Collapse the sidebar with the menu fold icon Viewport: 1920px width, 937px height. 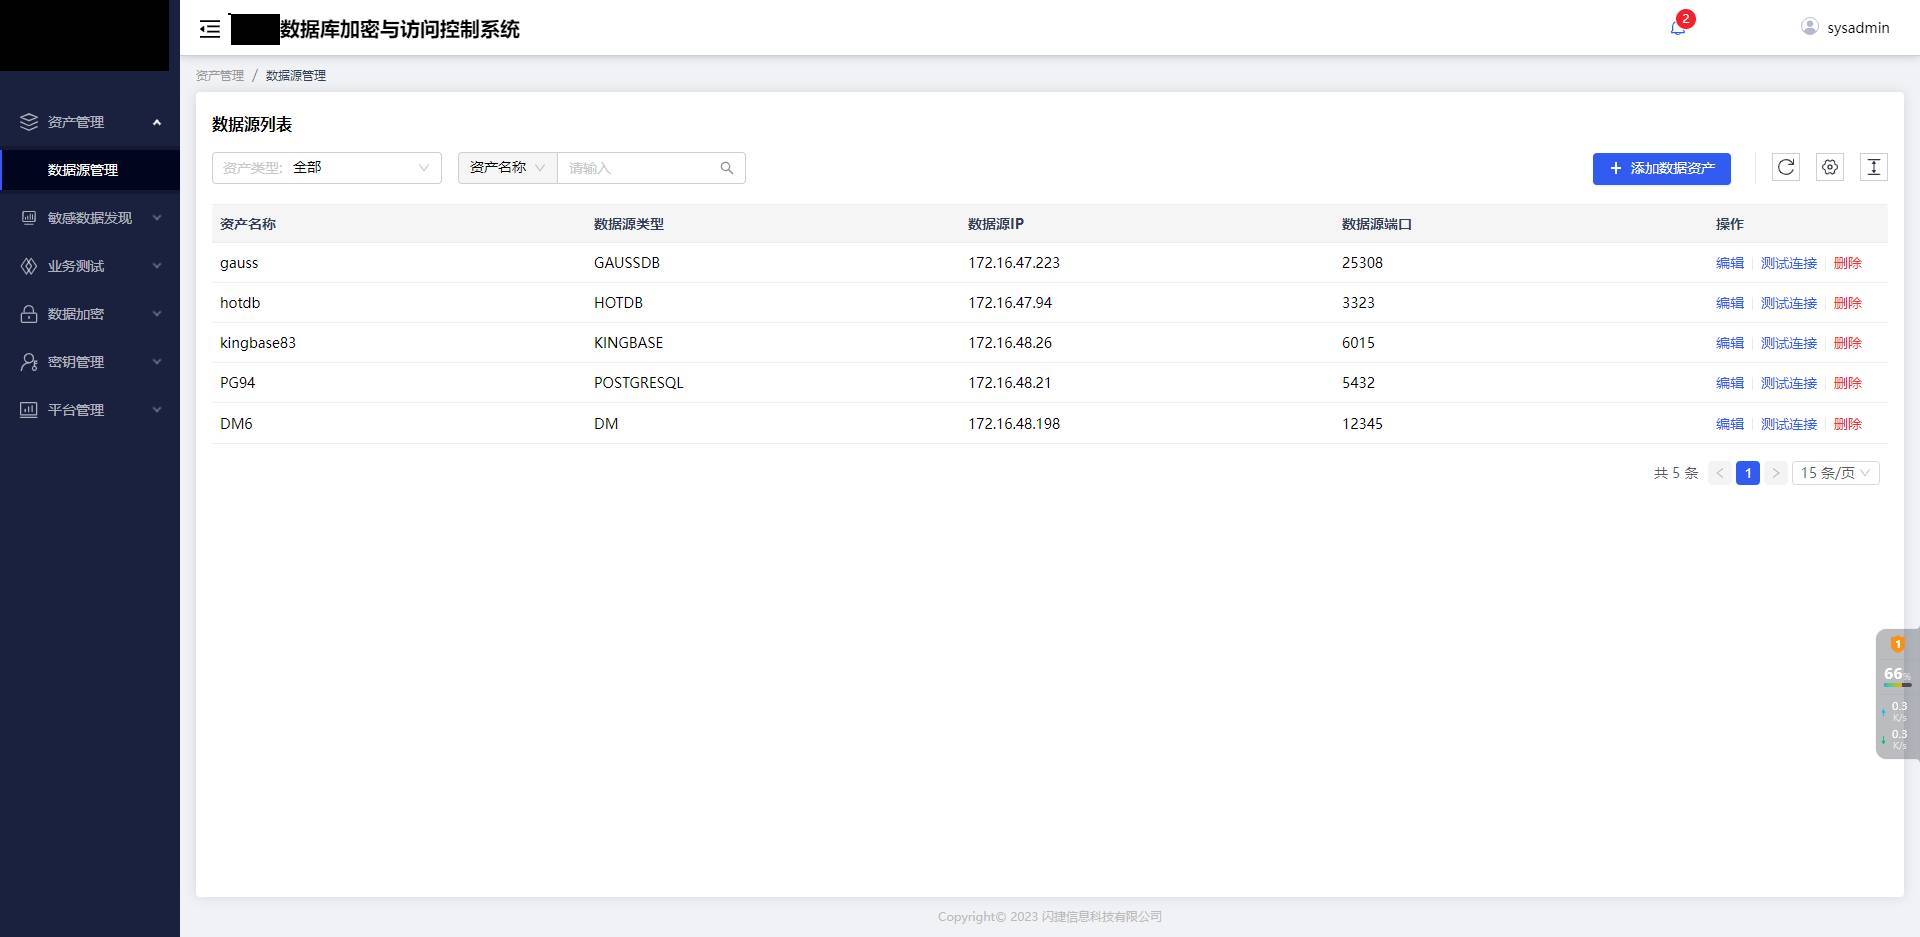coord(210,29)
